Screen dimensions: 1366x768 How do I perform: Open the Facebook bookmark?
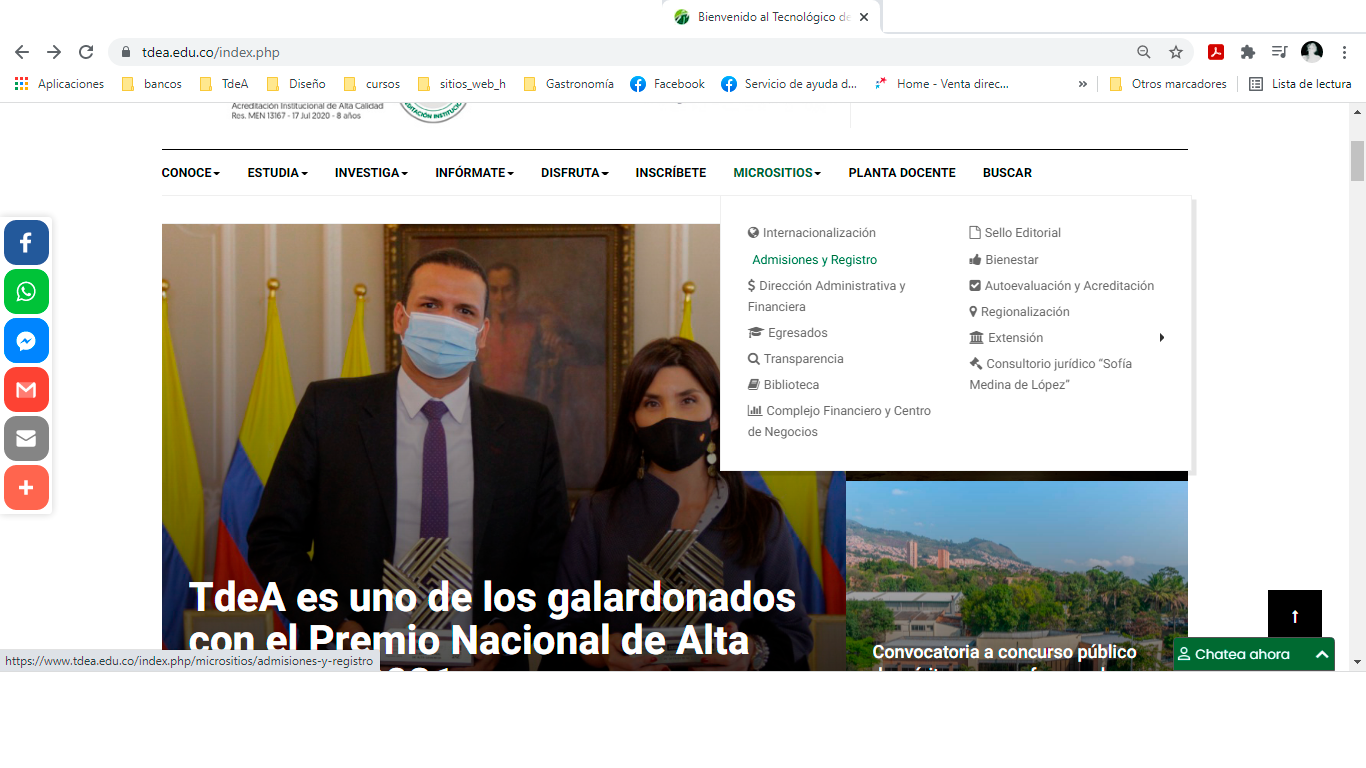[667, 84]
